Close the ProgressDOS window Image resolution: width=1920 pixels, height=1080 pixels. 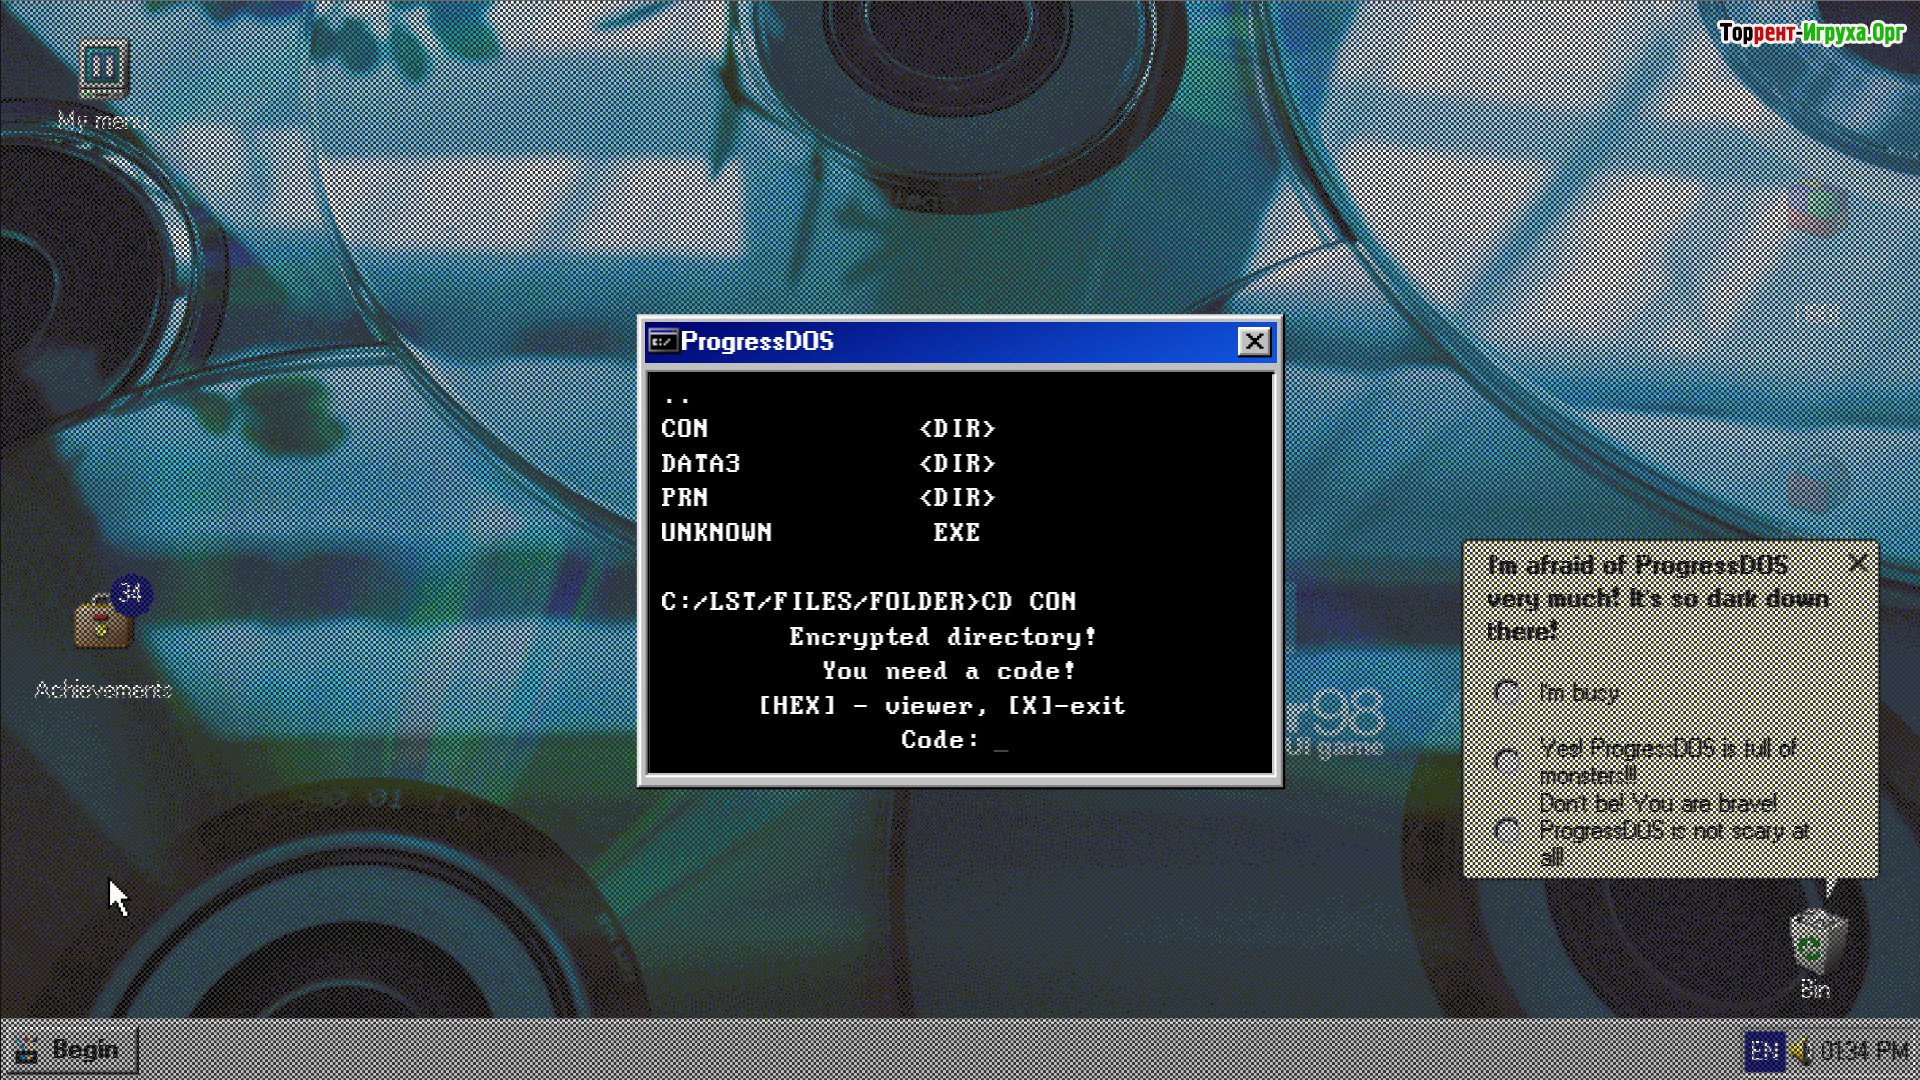point(1254,342)
